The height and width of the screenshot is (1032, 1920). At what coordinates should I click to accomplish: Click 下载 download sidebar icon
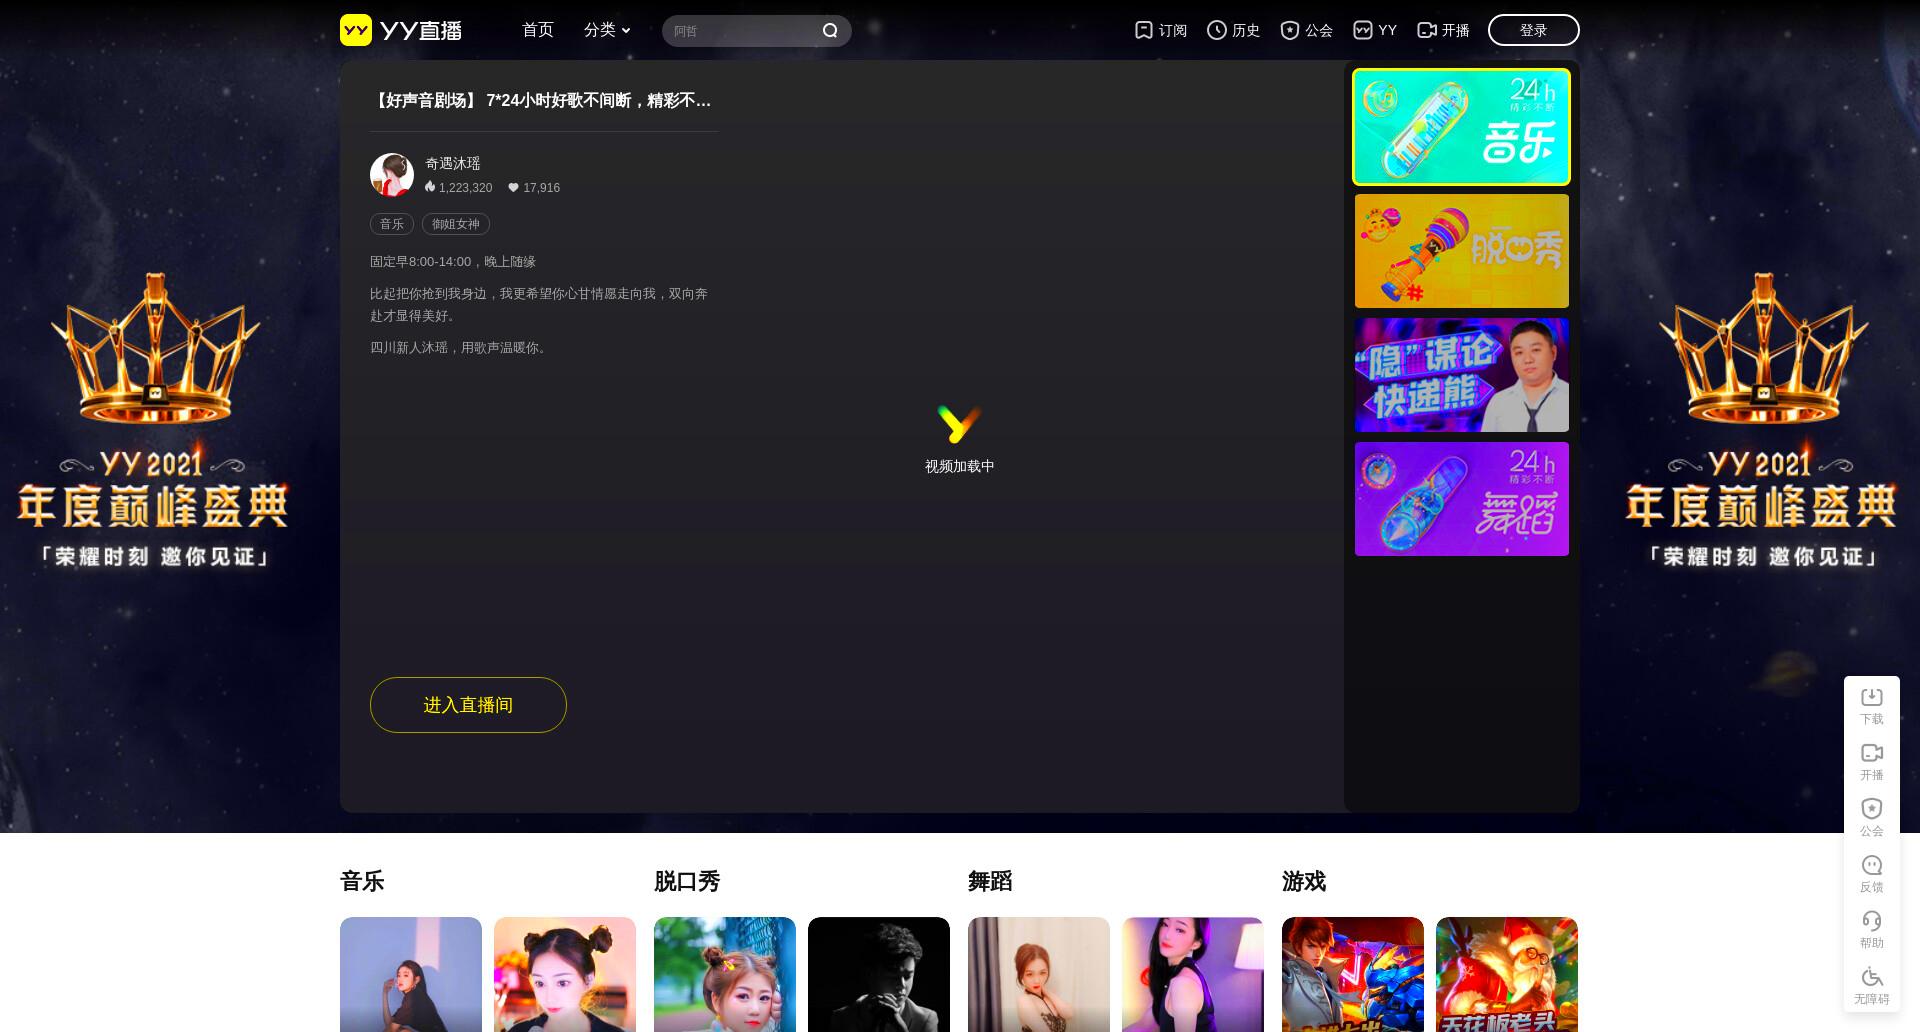pos(1872,706)
